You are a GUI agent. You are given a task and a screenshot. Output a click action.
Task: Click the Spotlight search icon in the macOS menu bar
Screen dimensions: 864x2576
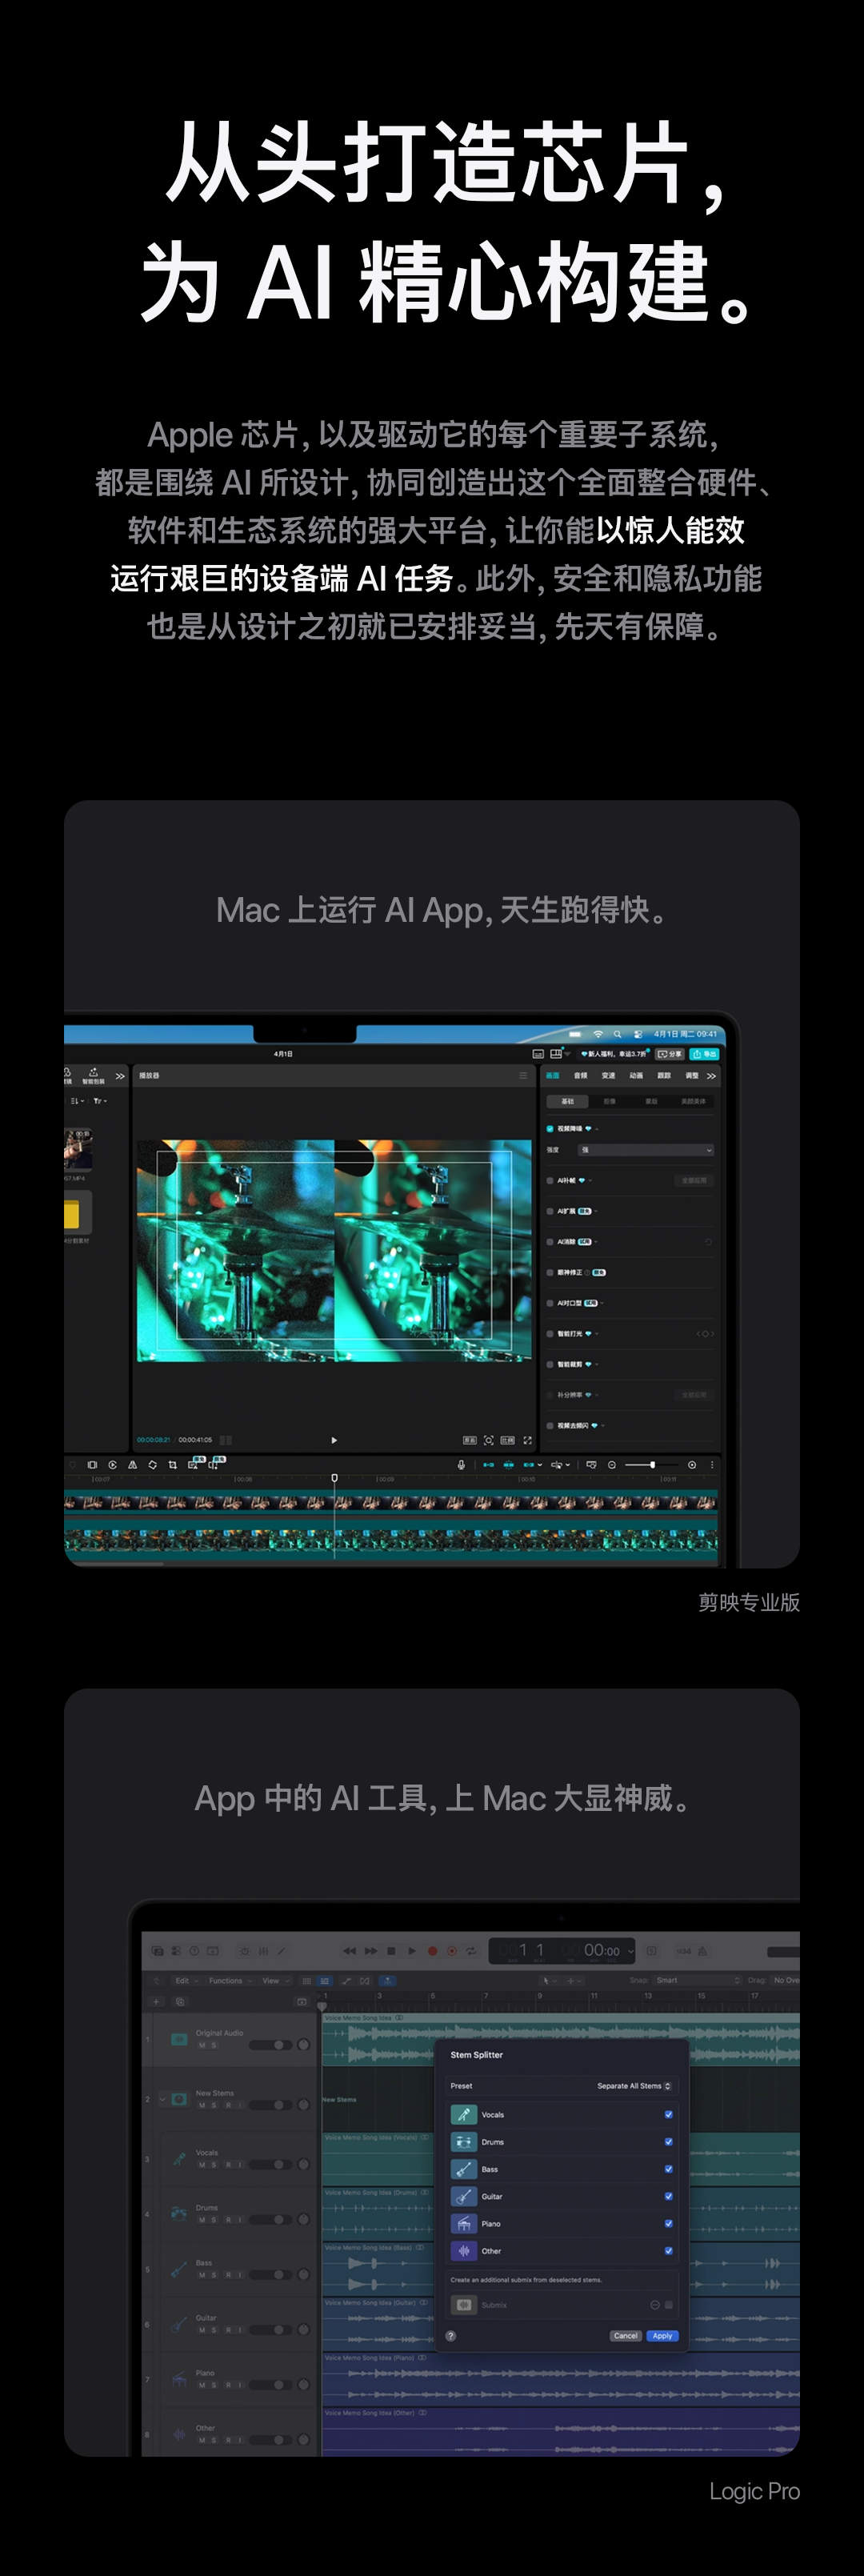[618, 1033]
